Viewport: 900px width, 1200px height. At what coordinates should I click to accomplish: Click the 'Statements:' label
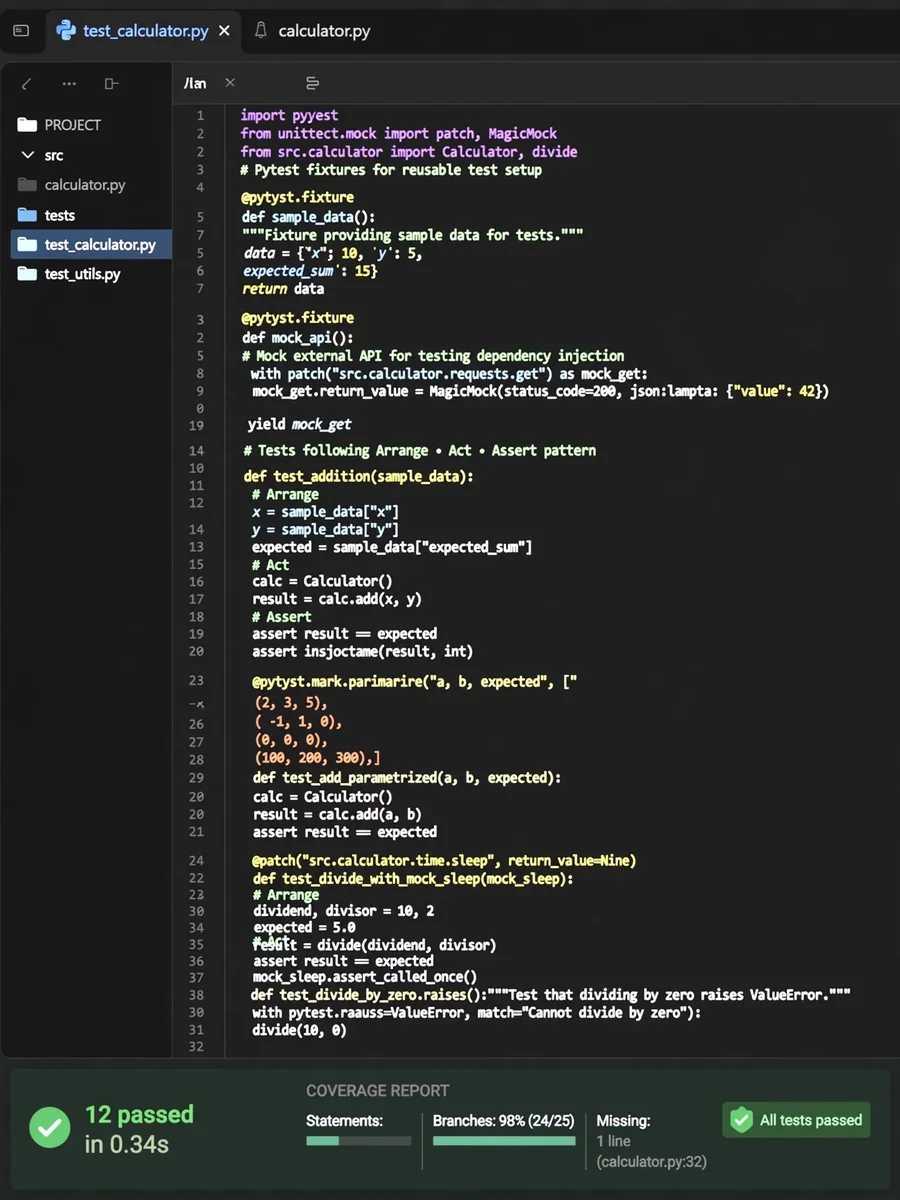click(x=344, y=1121)
